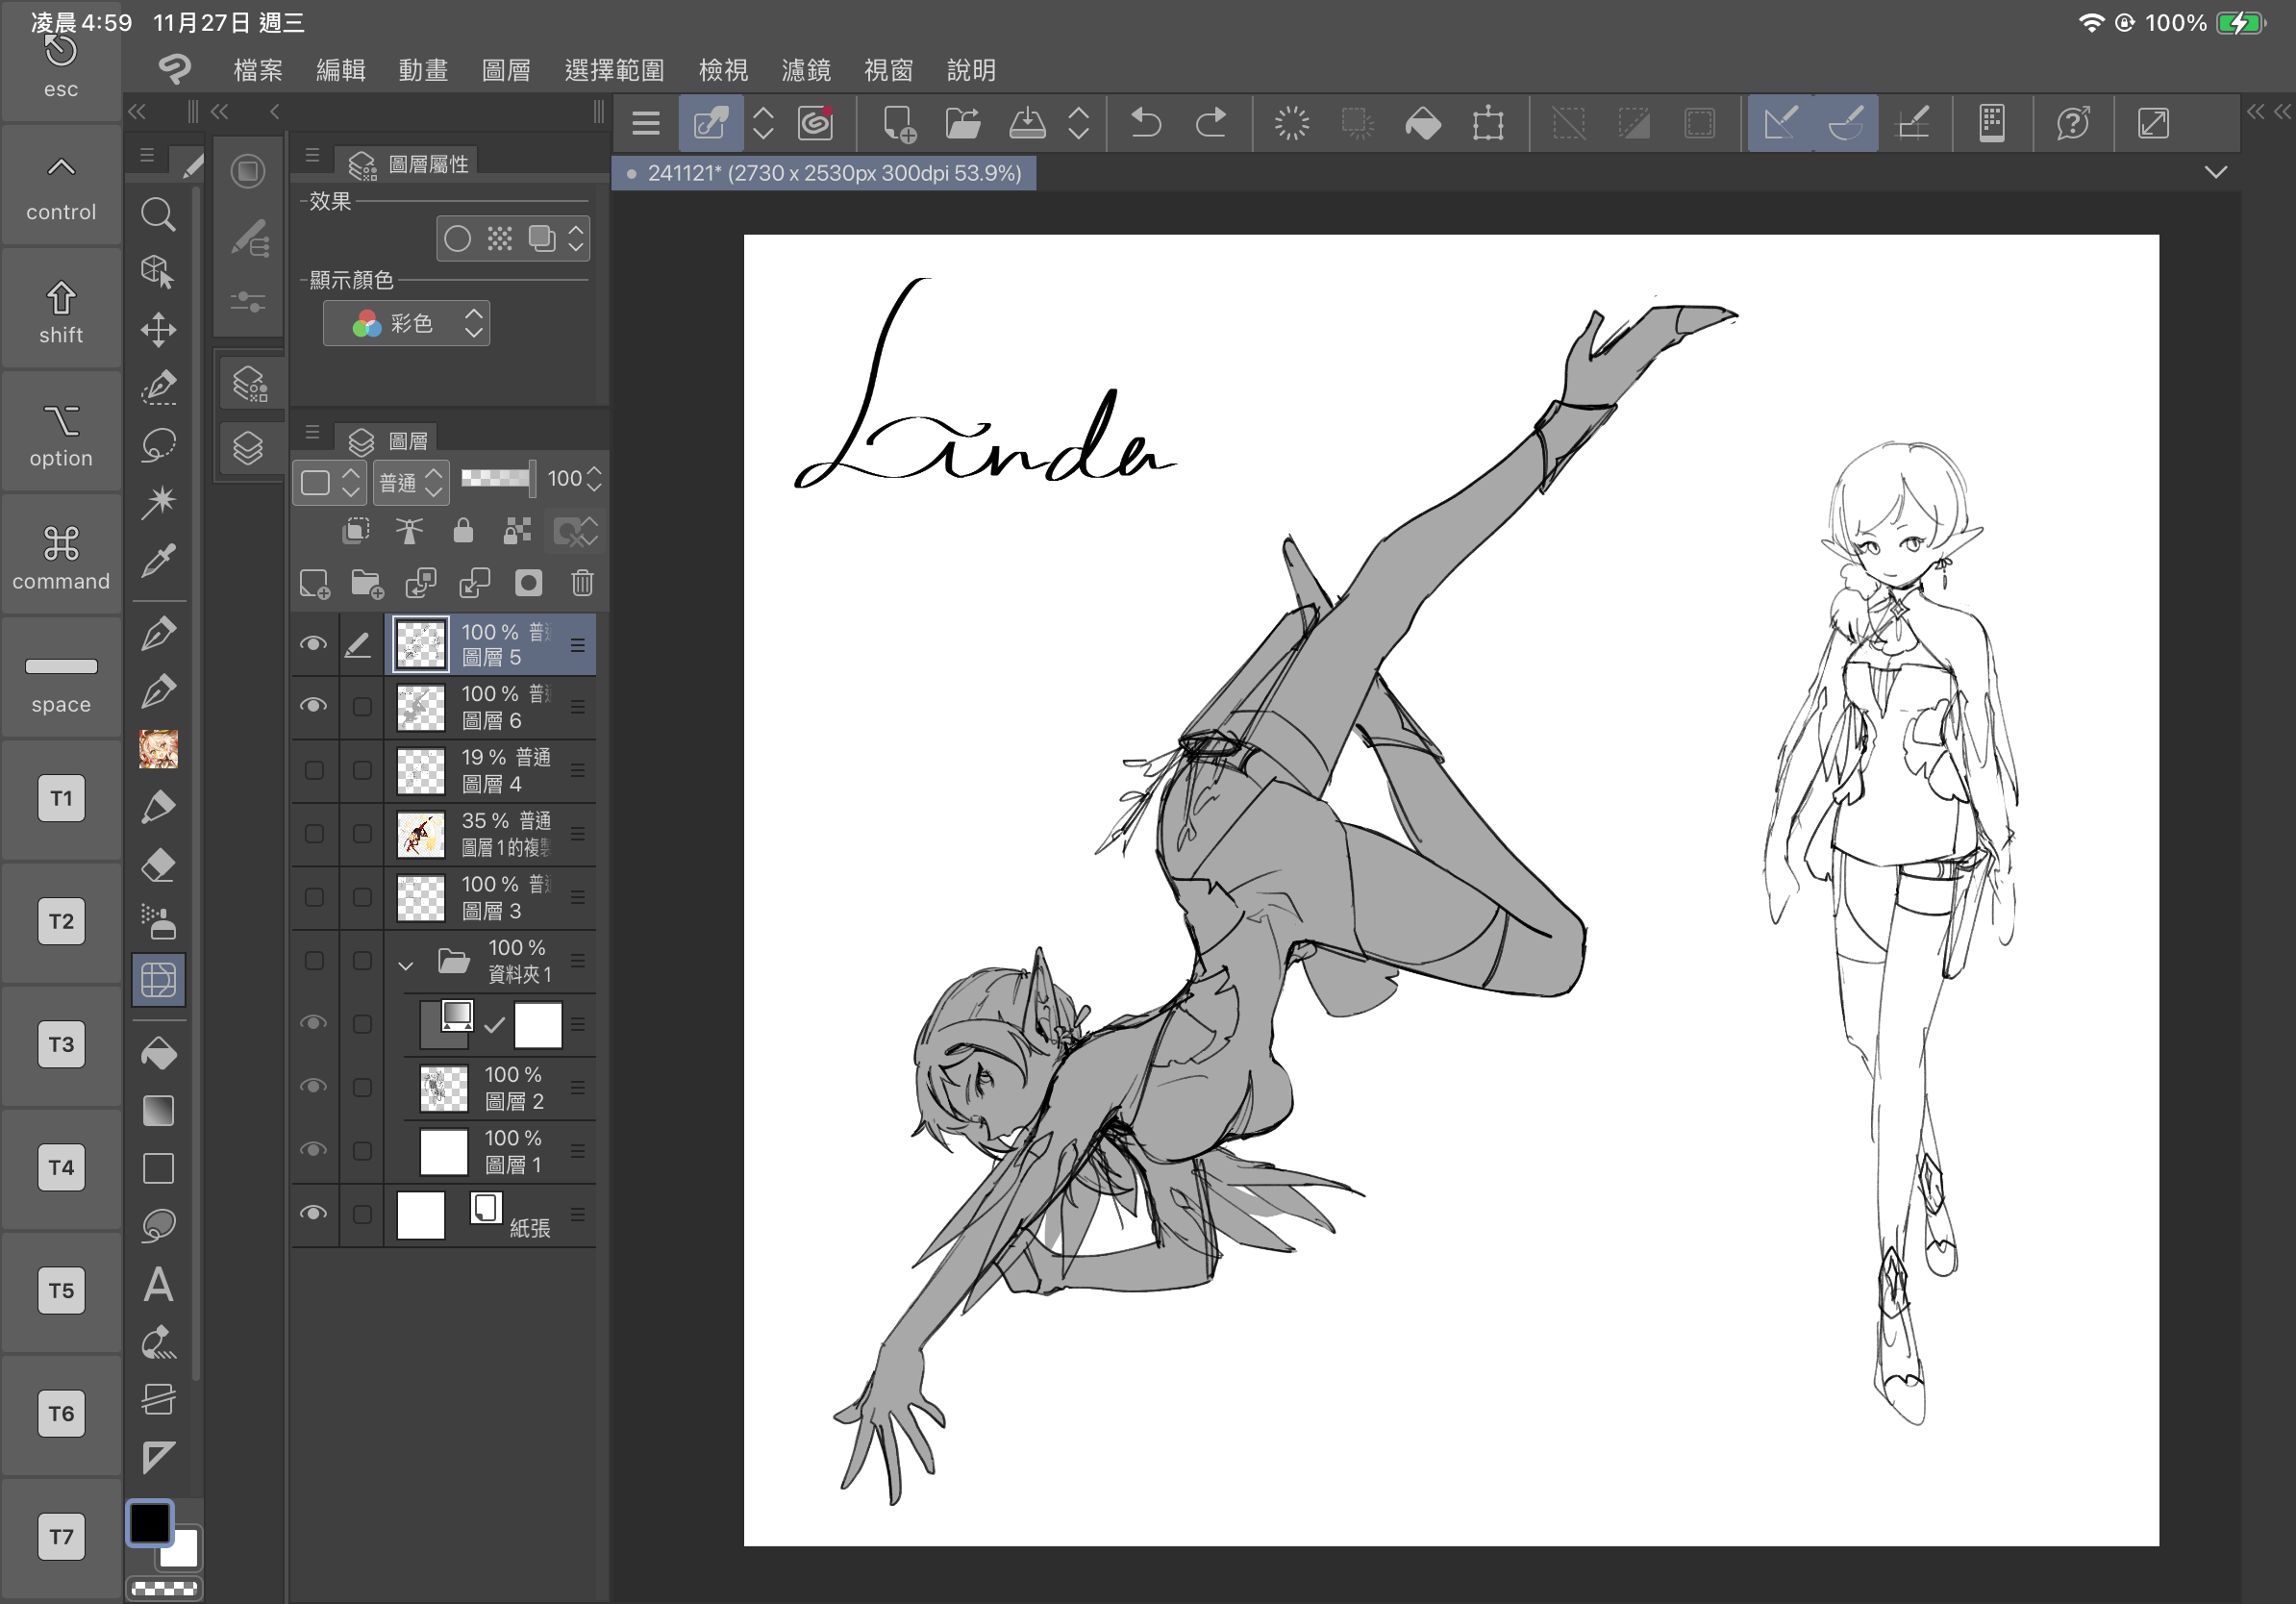Create layer mask icon

[x=528, y=583]
